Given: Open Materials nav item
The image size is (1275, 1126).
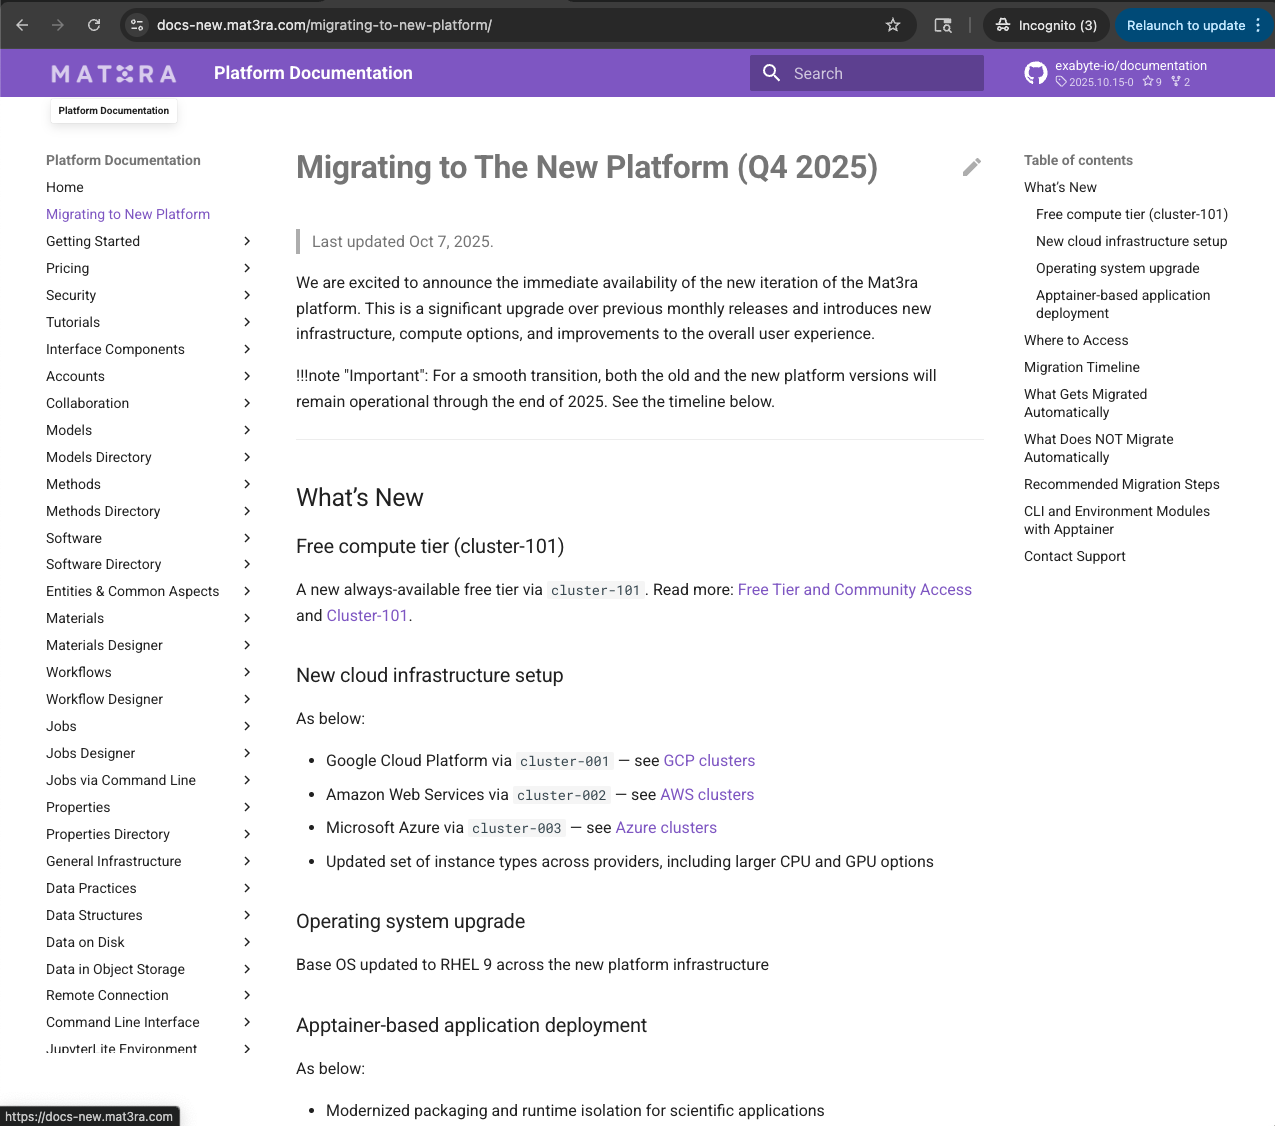Looking at the screenshot, I should (x=75, y=618).
